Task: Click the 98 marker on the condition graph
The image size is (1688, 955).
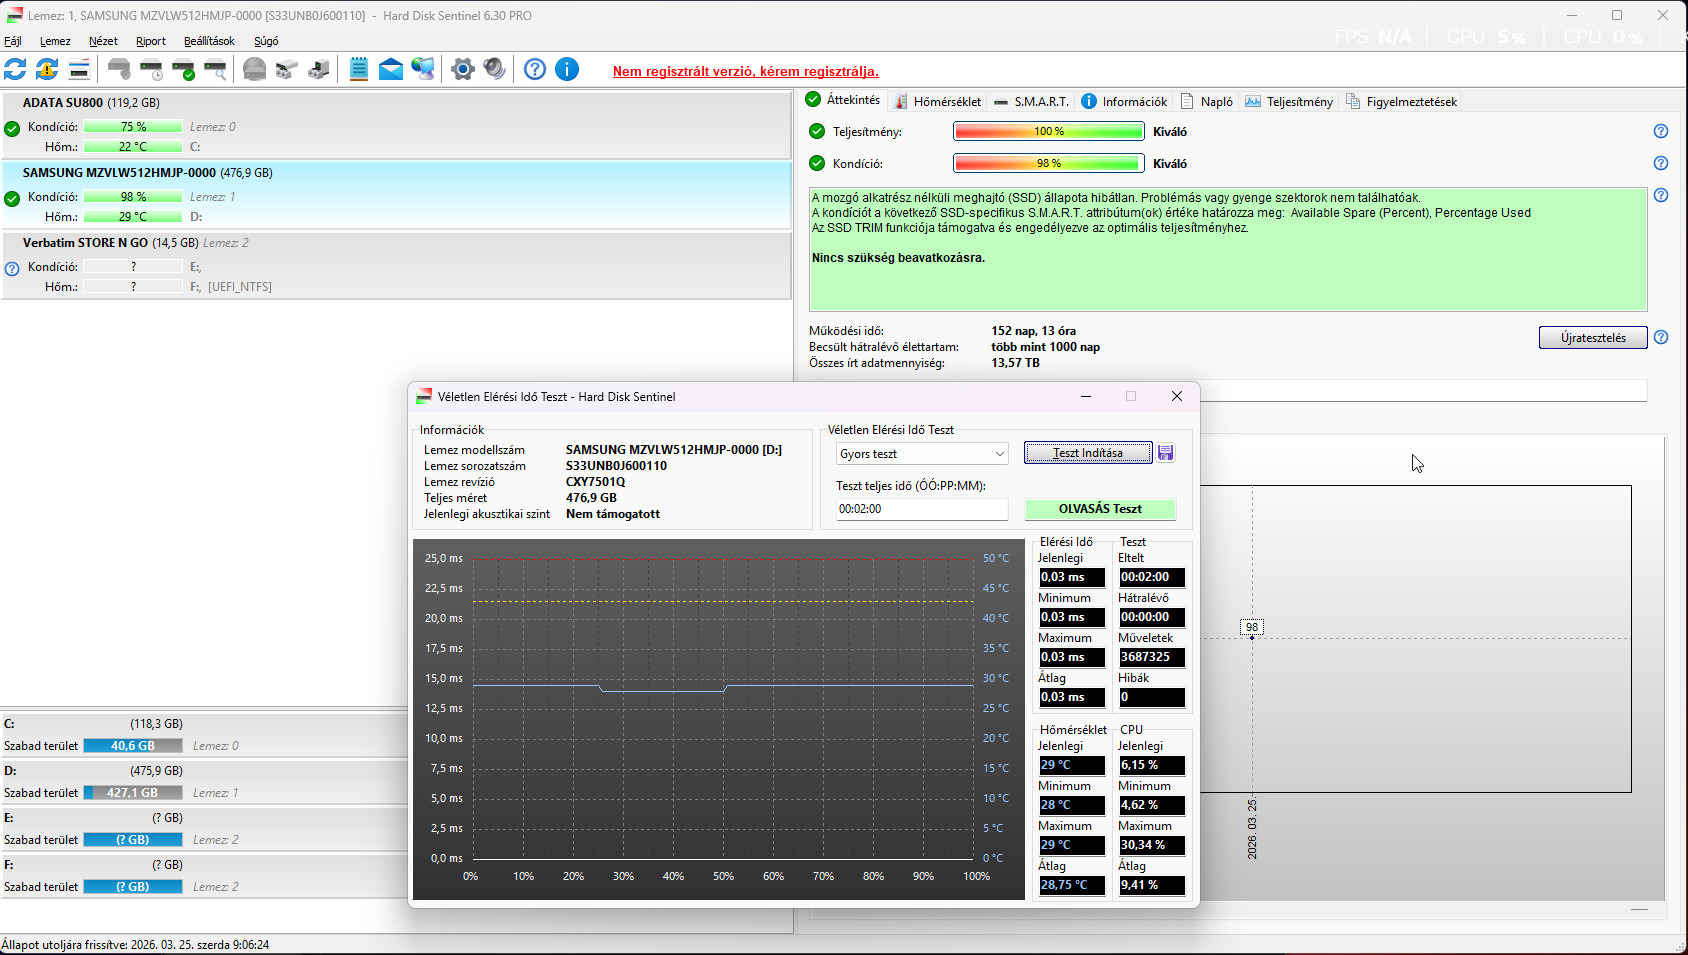Action: [x=1252, y=627]
